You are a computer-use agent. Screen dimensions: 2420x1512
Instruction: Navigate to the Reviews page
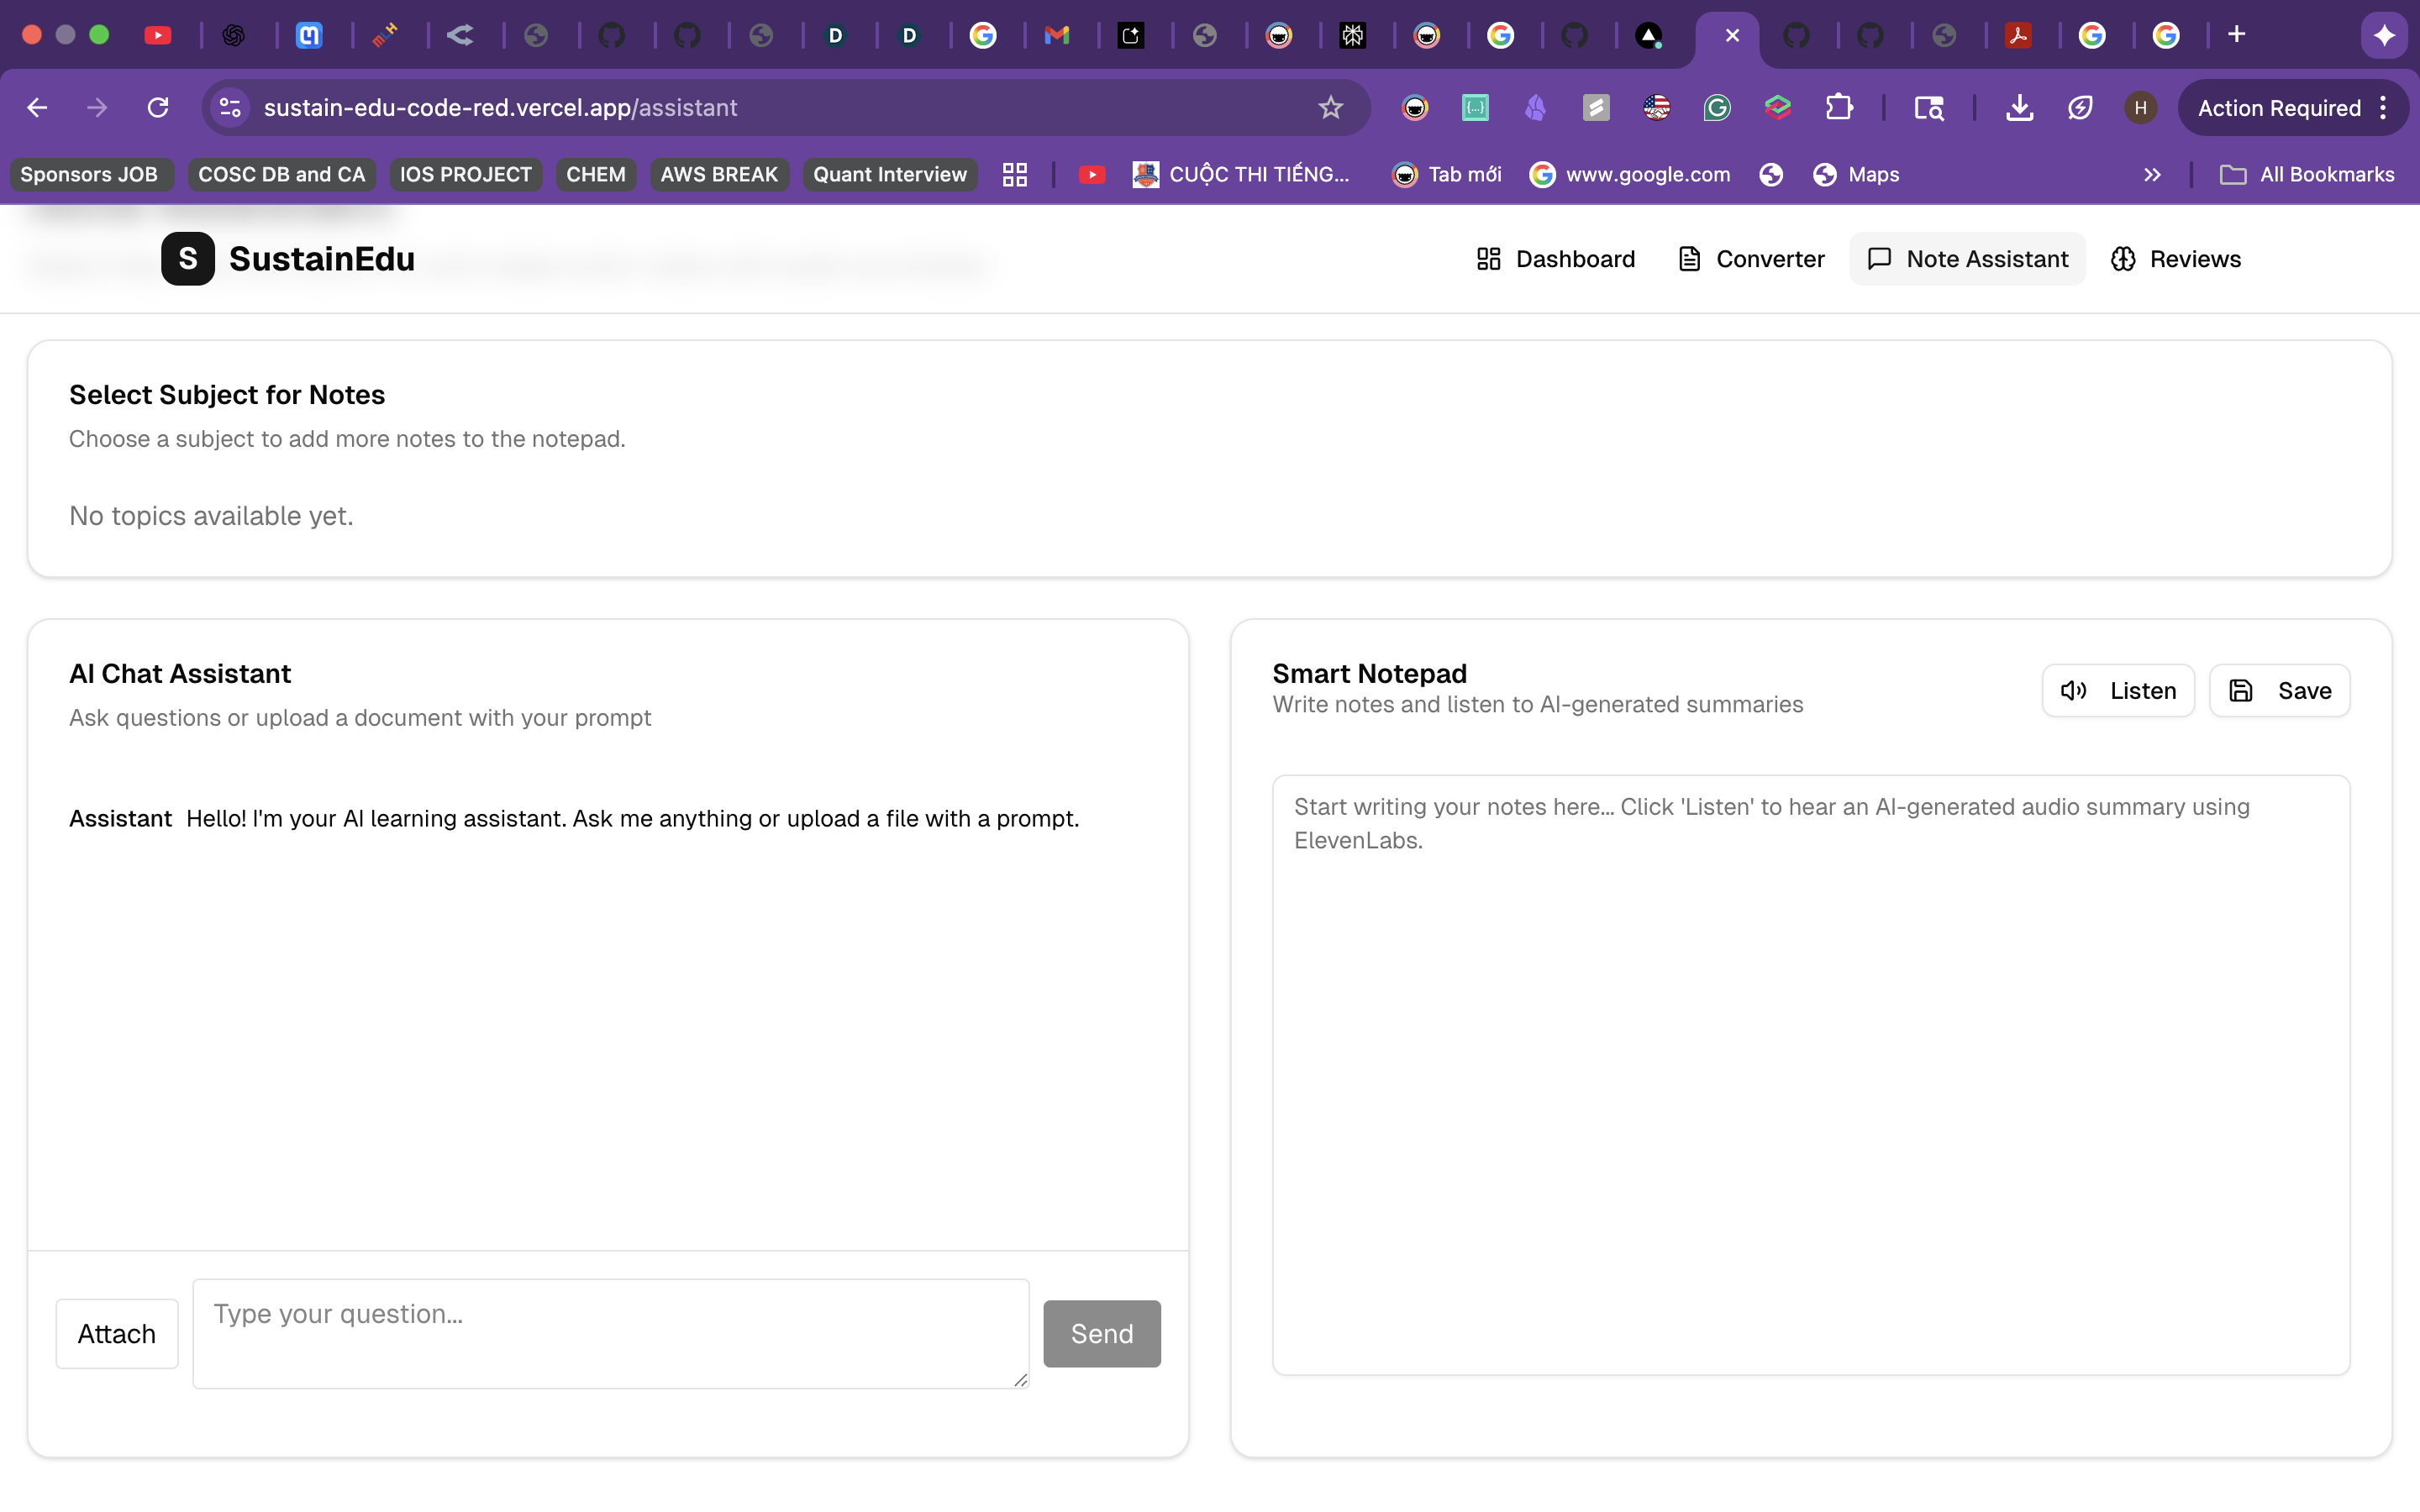(2176, 259)
